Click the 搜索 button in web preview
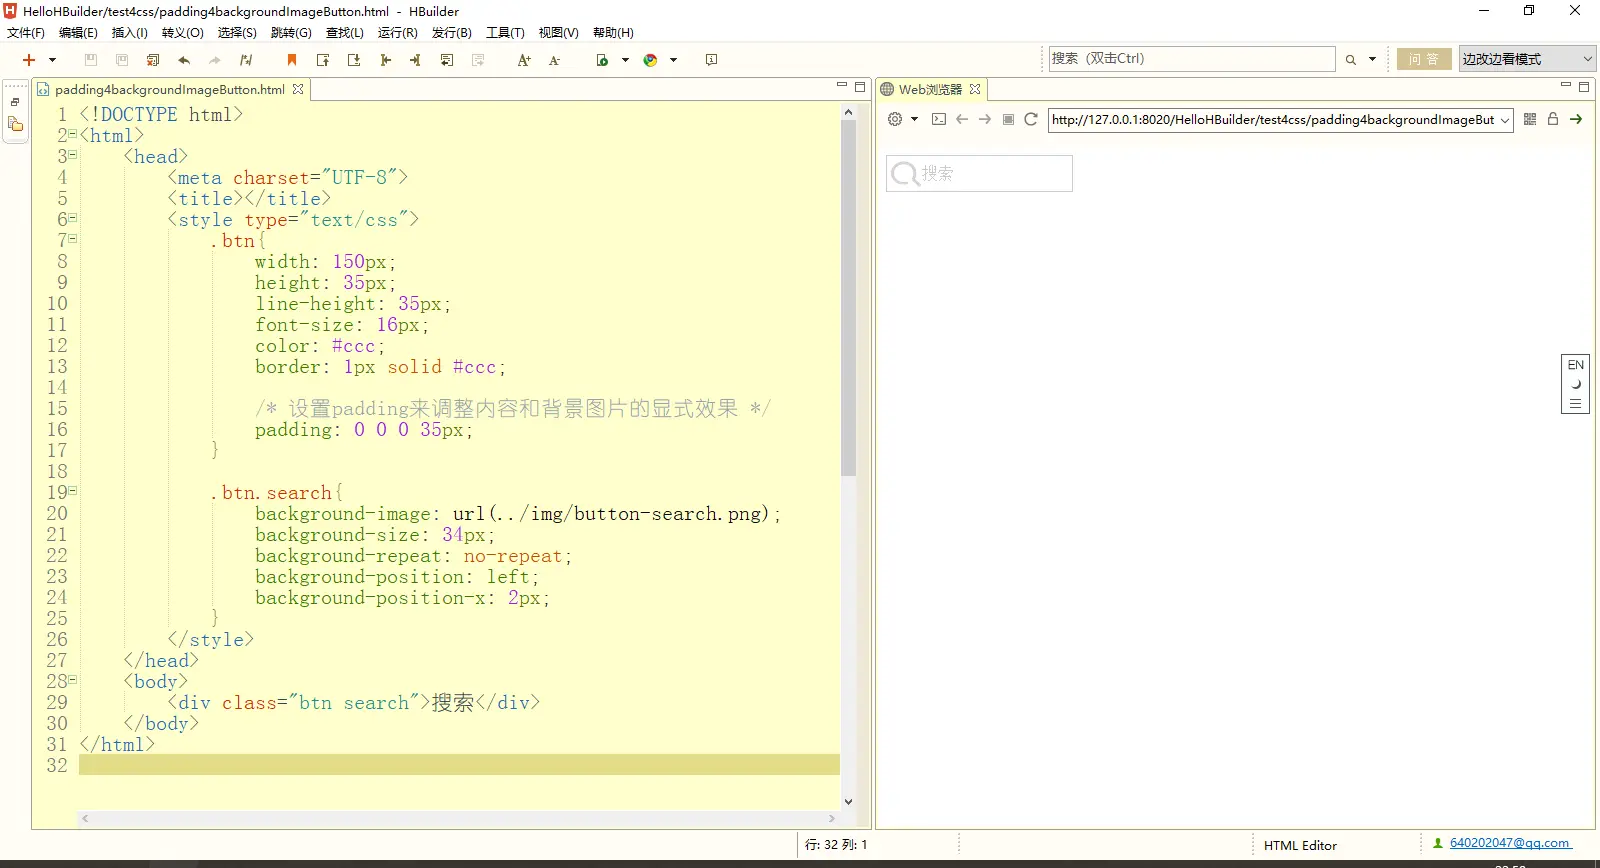The height and width of the screenshot is (868, 1600). click(979, 173)
